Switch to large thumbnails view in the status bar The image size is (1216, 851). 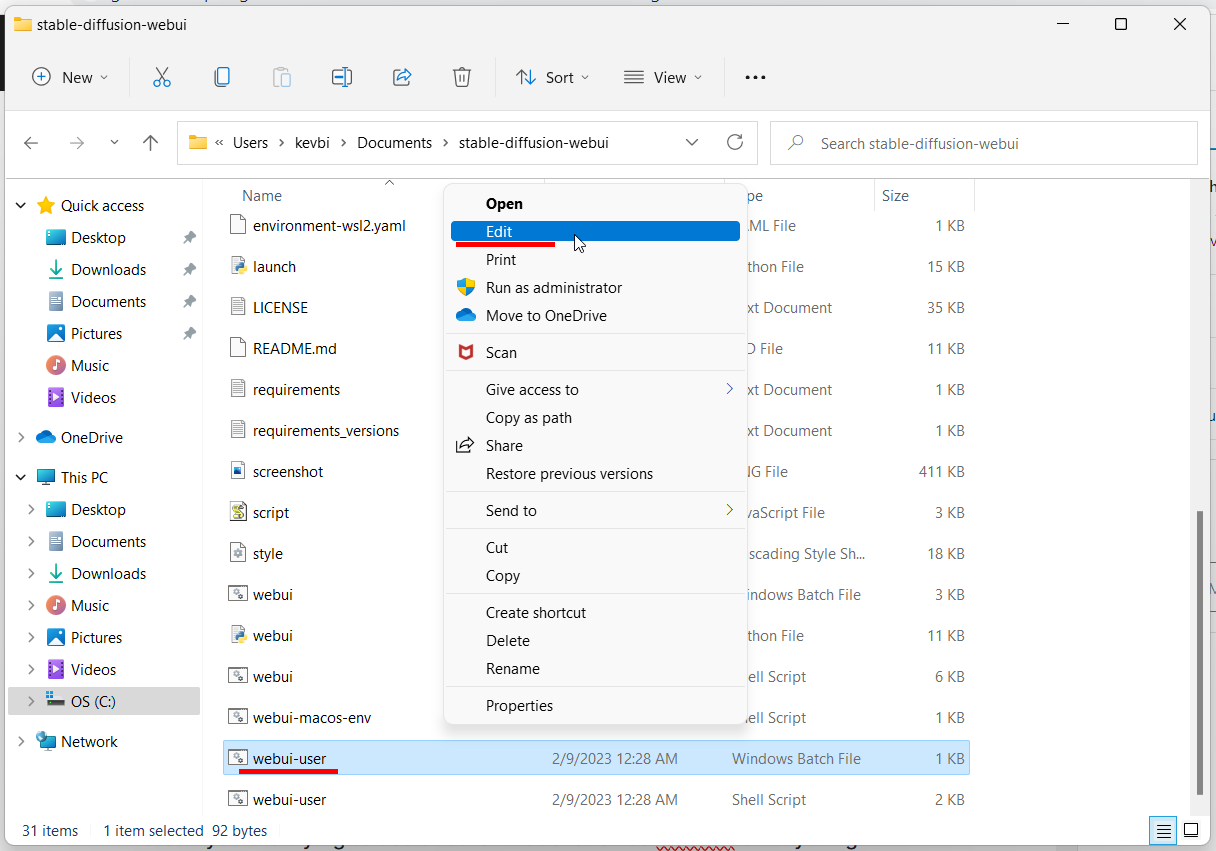pyautogui.click(x=1191, y=831)
